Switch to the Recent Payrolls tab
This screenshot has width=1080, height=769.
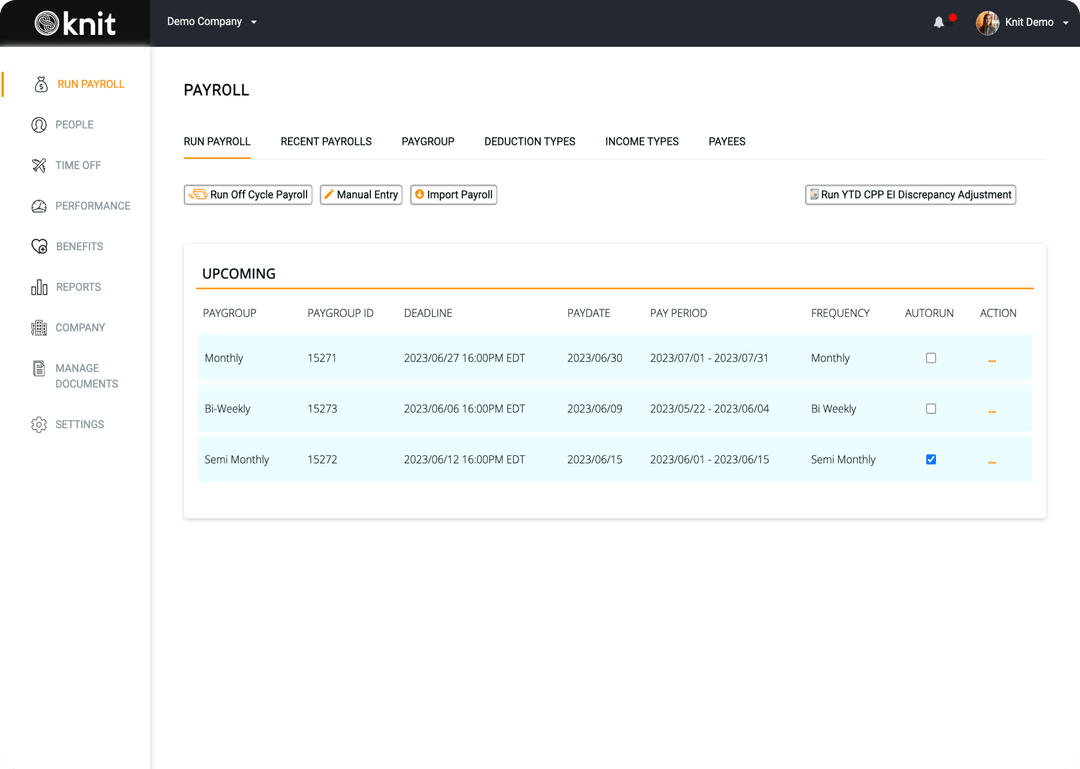(x=326, y=141)
